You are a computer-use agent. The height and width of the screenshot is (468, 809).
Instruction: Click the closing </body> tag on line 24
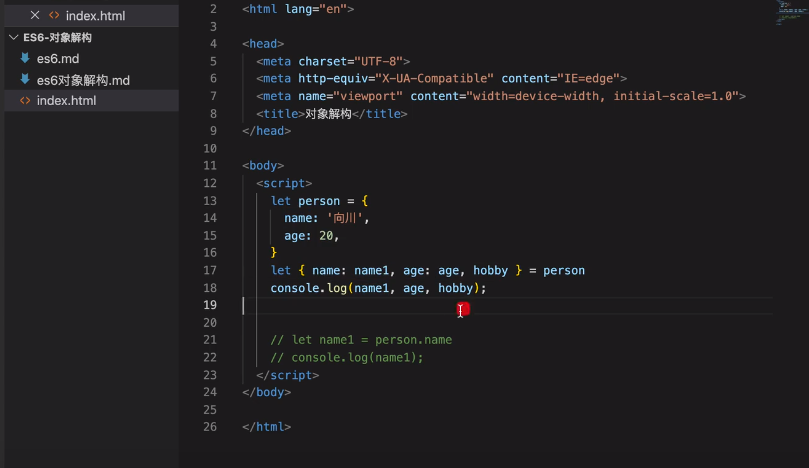click(267, 392)
